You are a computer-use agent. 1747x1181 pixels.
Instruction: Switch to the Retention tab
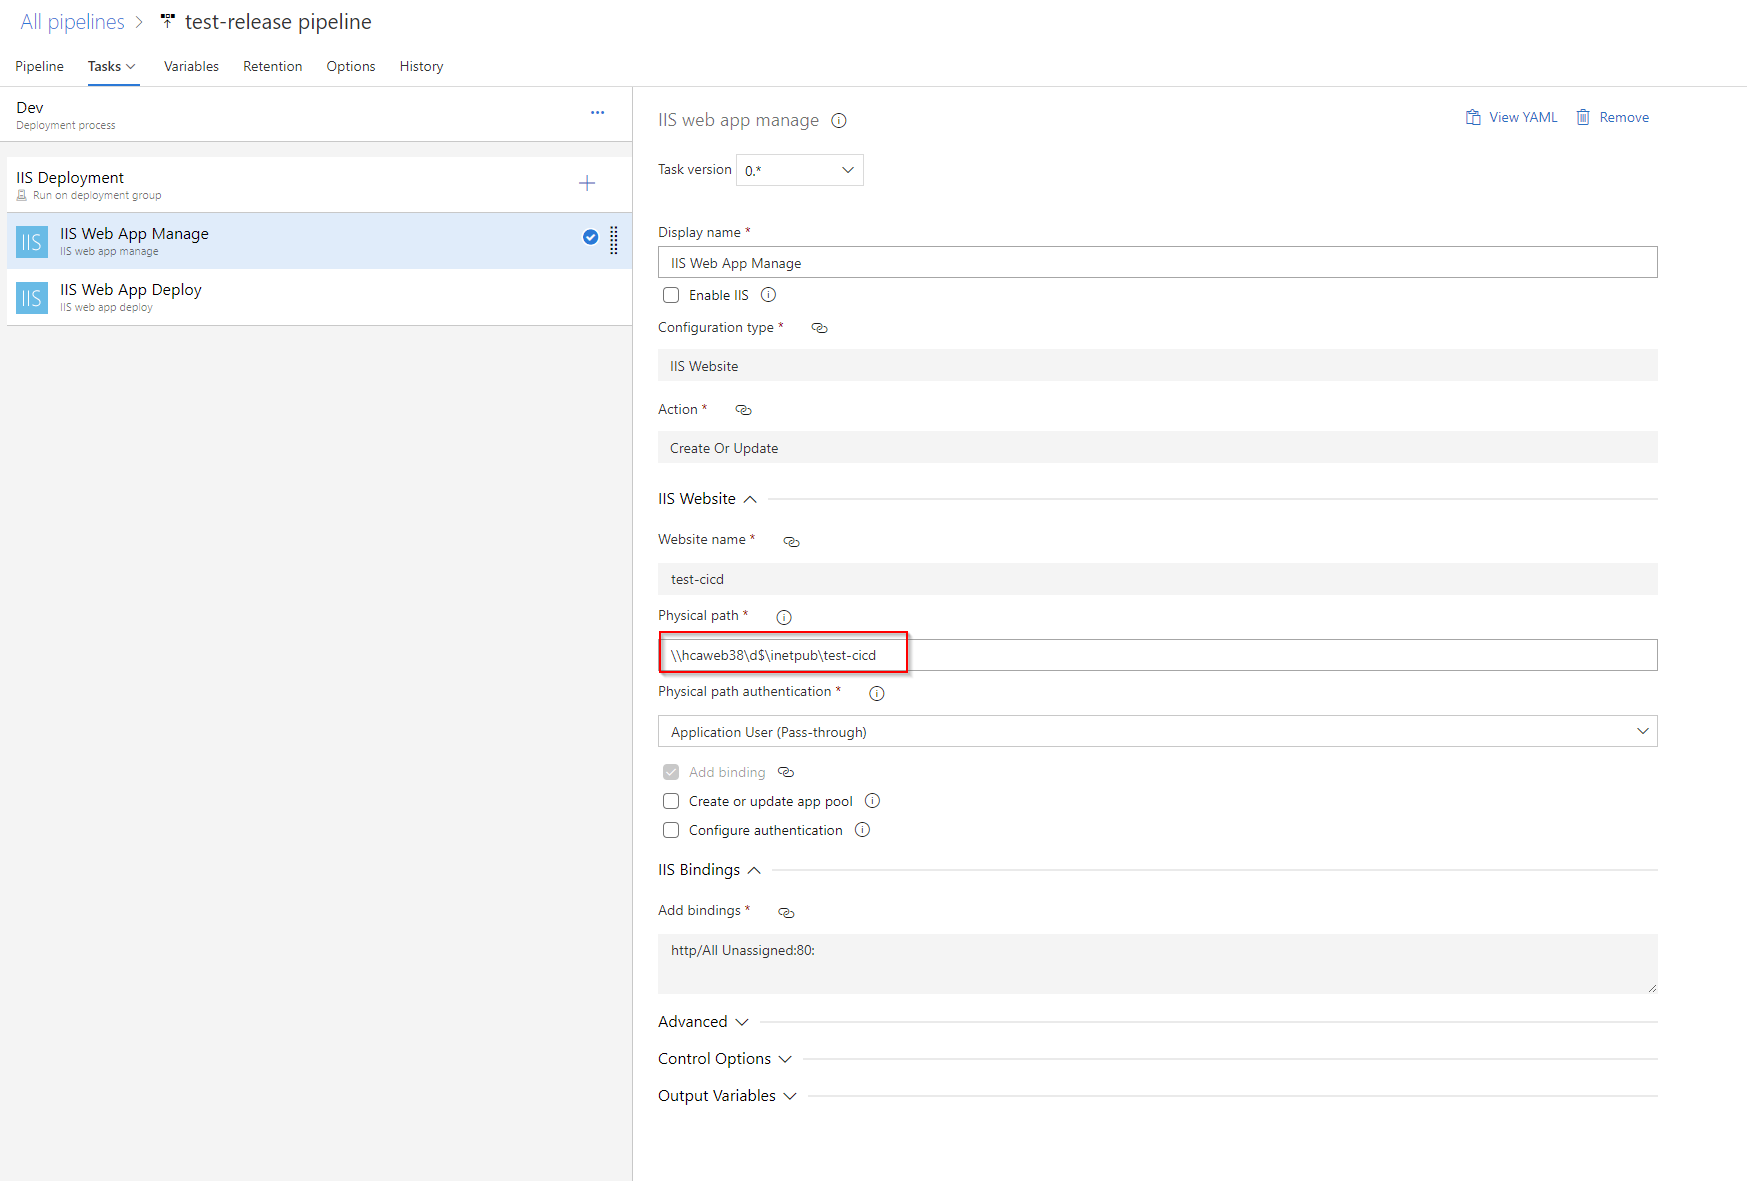click(272, 66)
